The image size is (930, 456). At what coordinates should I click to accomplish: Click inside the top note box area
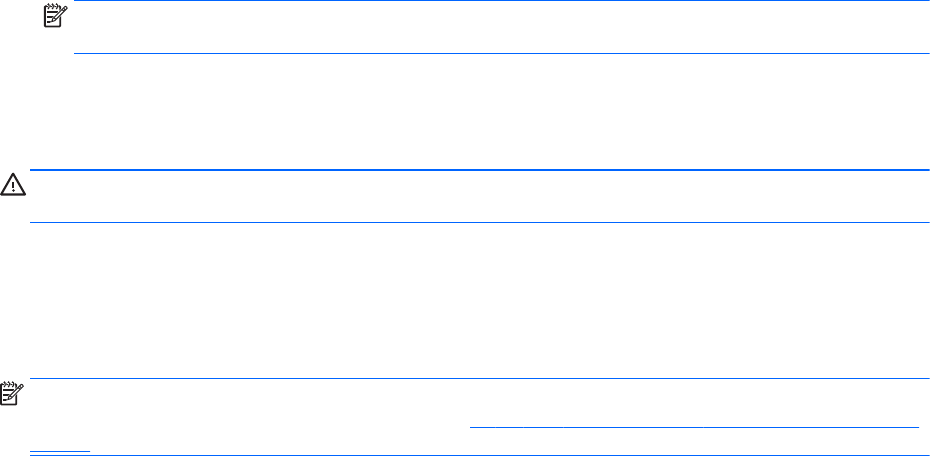[x=501, y=27]
